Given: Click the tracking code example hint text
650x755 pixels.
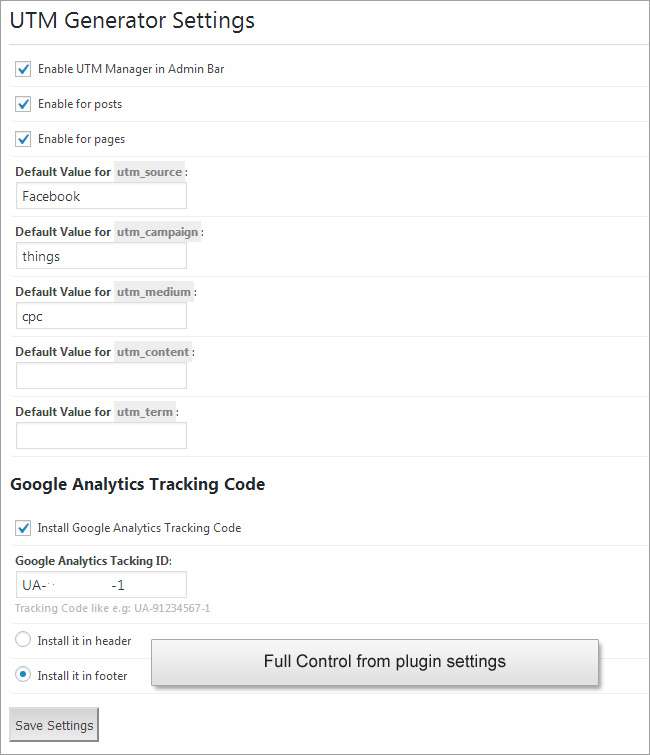Looking at the screenshot, I should click(x=112, y=608).
